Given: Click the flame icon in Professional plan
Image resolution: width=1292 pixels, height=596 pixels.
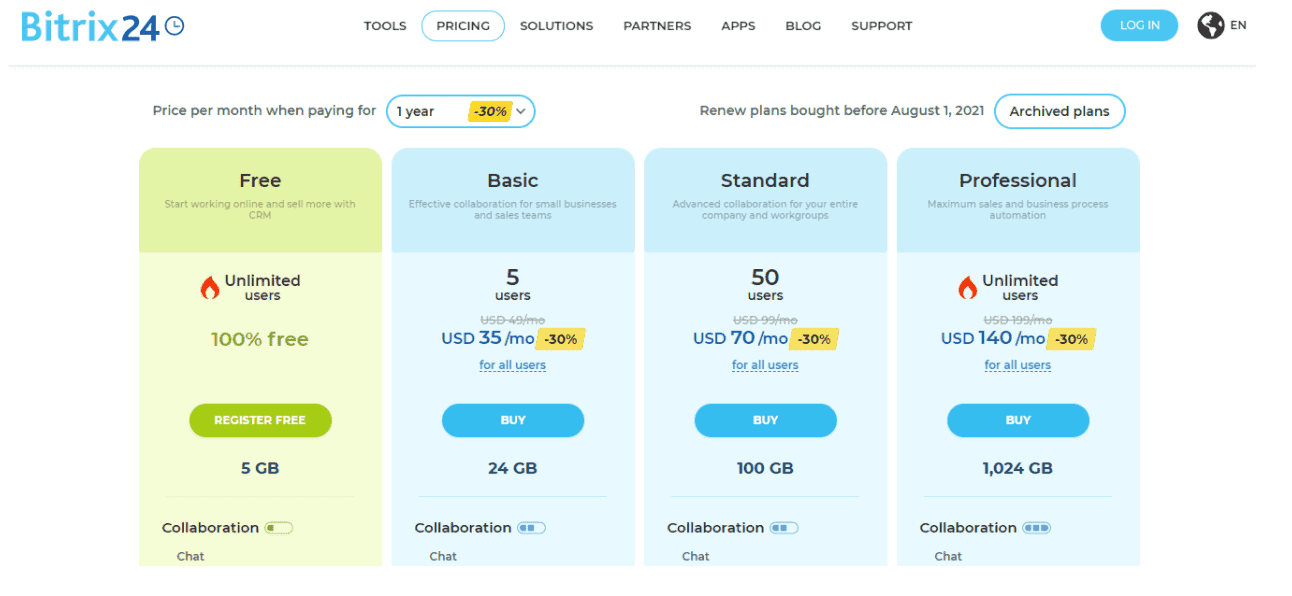Looking at the screenshot, I should (968, 288).
